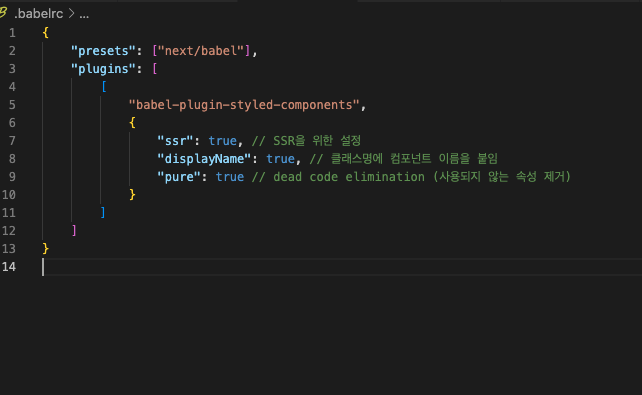
Task: Click the pink closing bracket on line 12
Action: (74, 231)
